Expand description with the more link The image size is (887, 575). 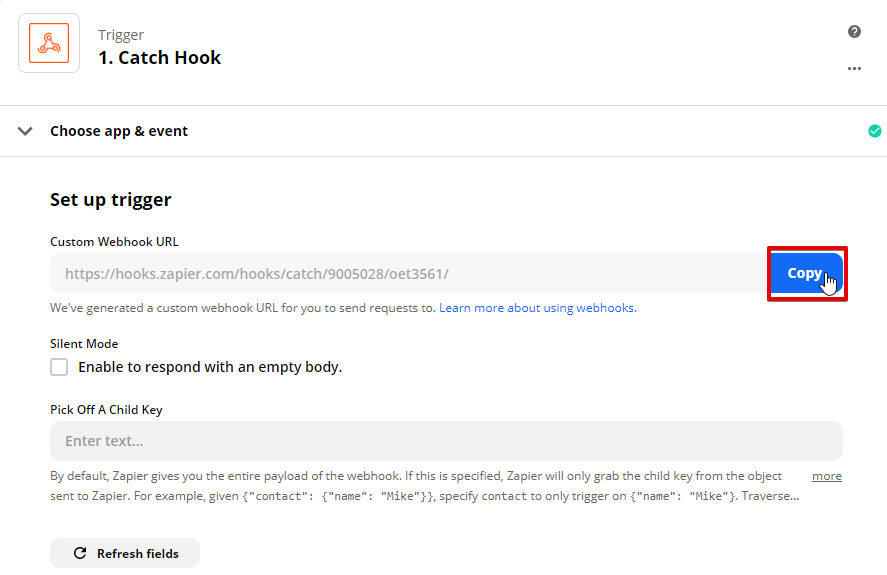click(x=826, y=476)
